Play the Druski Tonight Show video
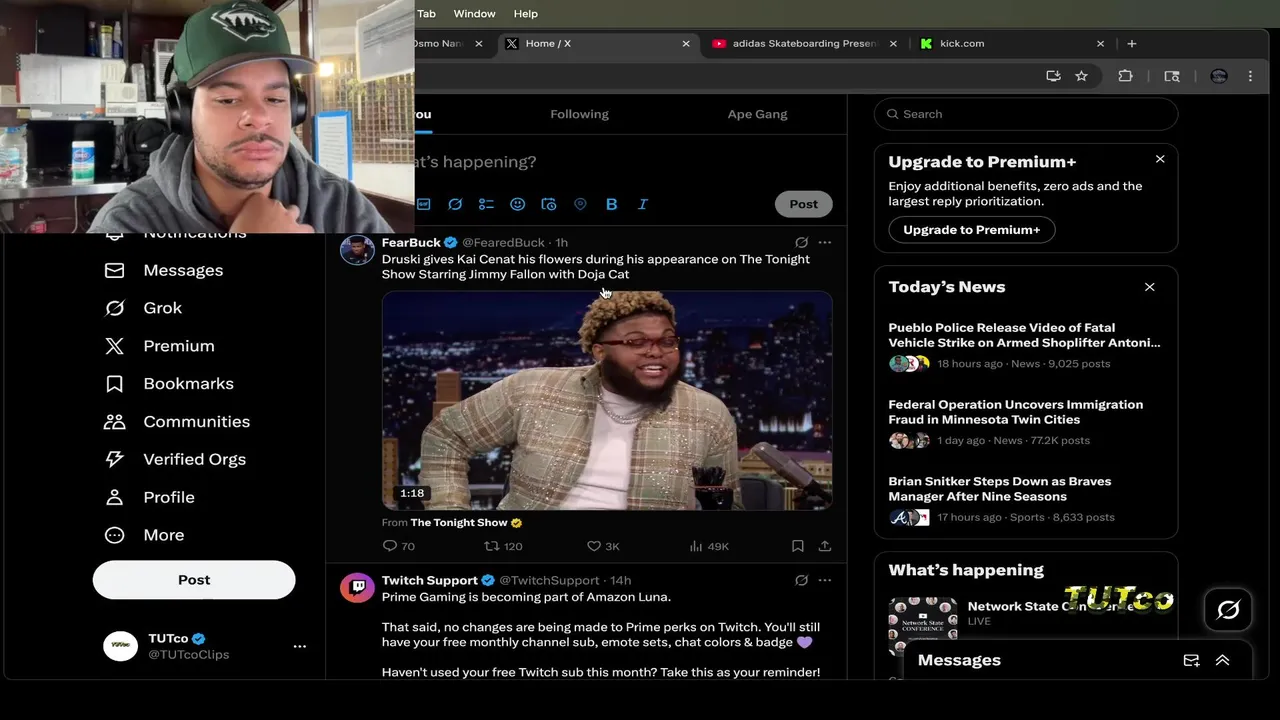Viewport: 1280px width, 720px height. (607, 401)
